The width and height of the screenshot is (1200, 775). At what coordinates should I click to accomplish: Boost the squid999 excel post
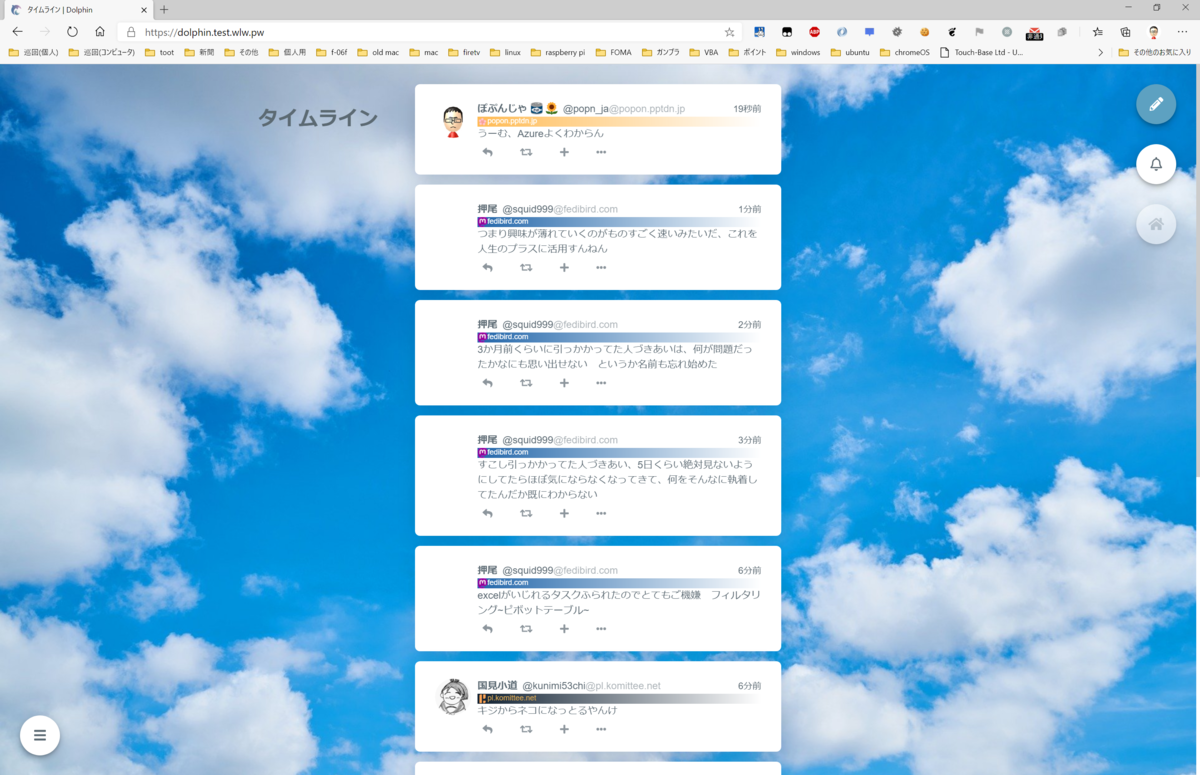(526, 629)
